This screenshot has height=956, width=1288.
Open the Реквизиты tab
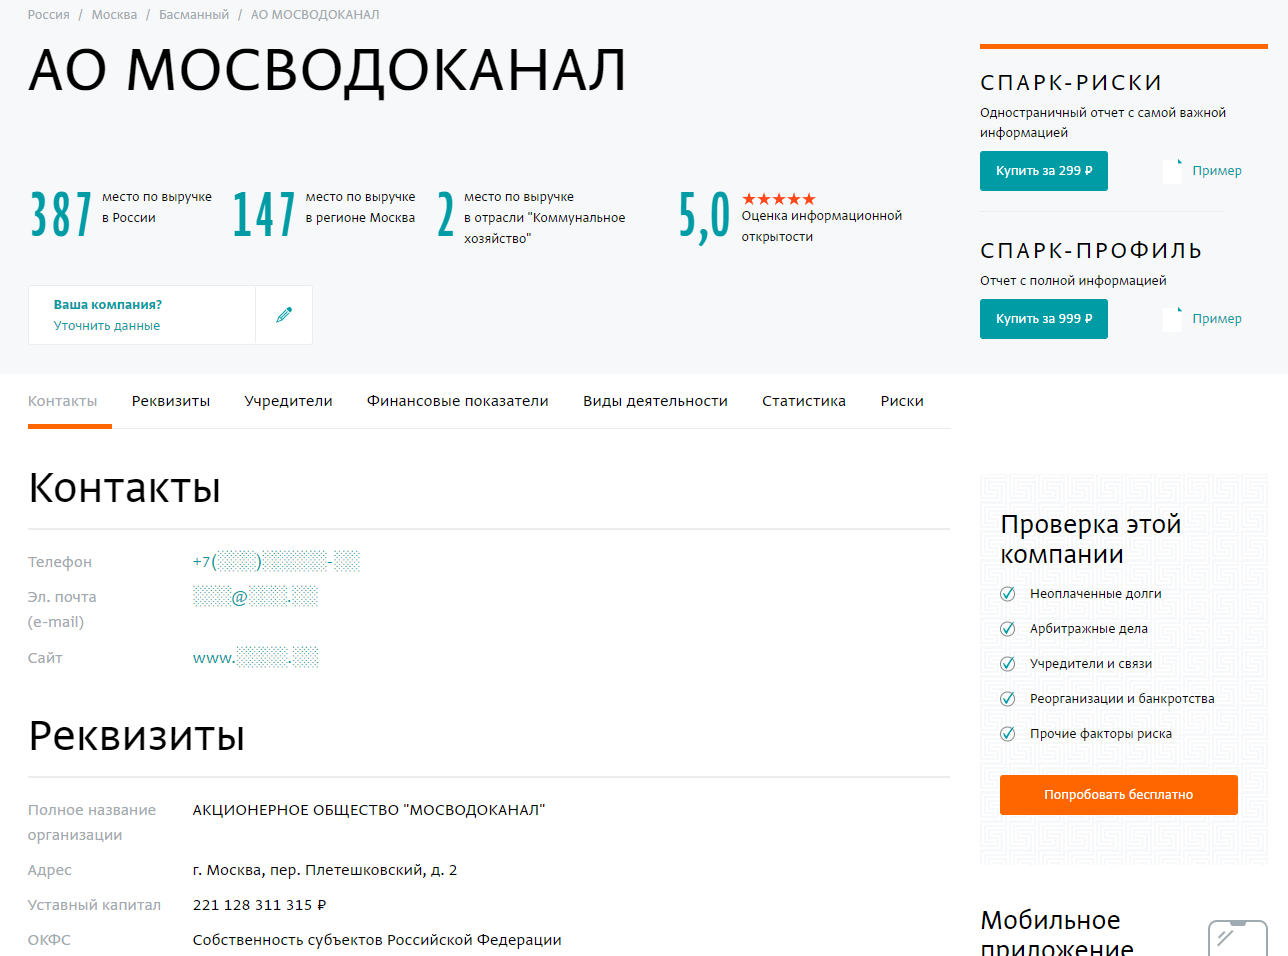pyautogui.click(x=171, y=401)
